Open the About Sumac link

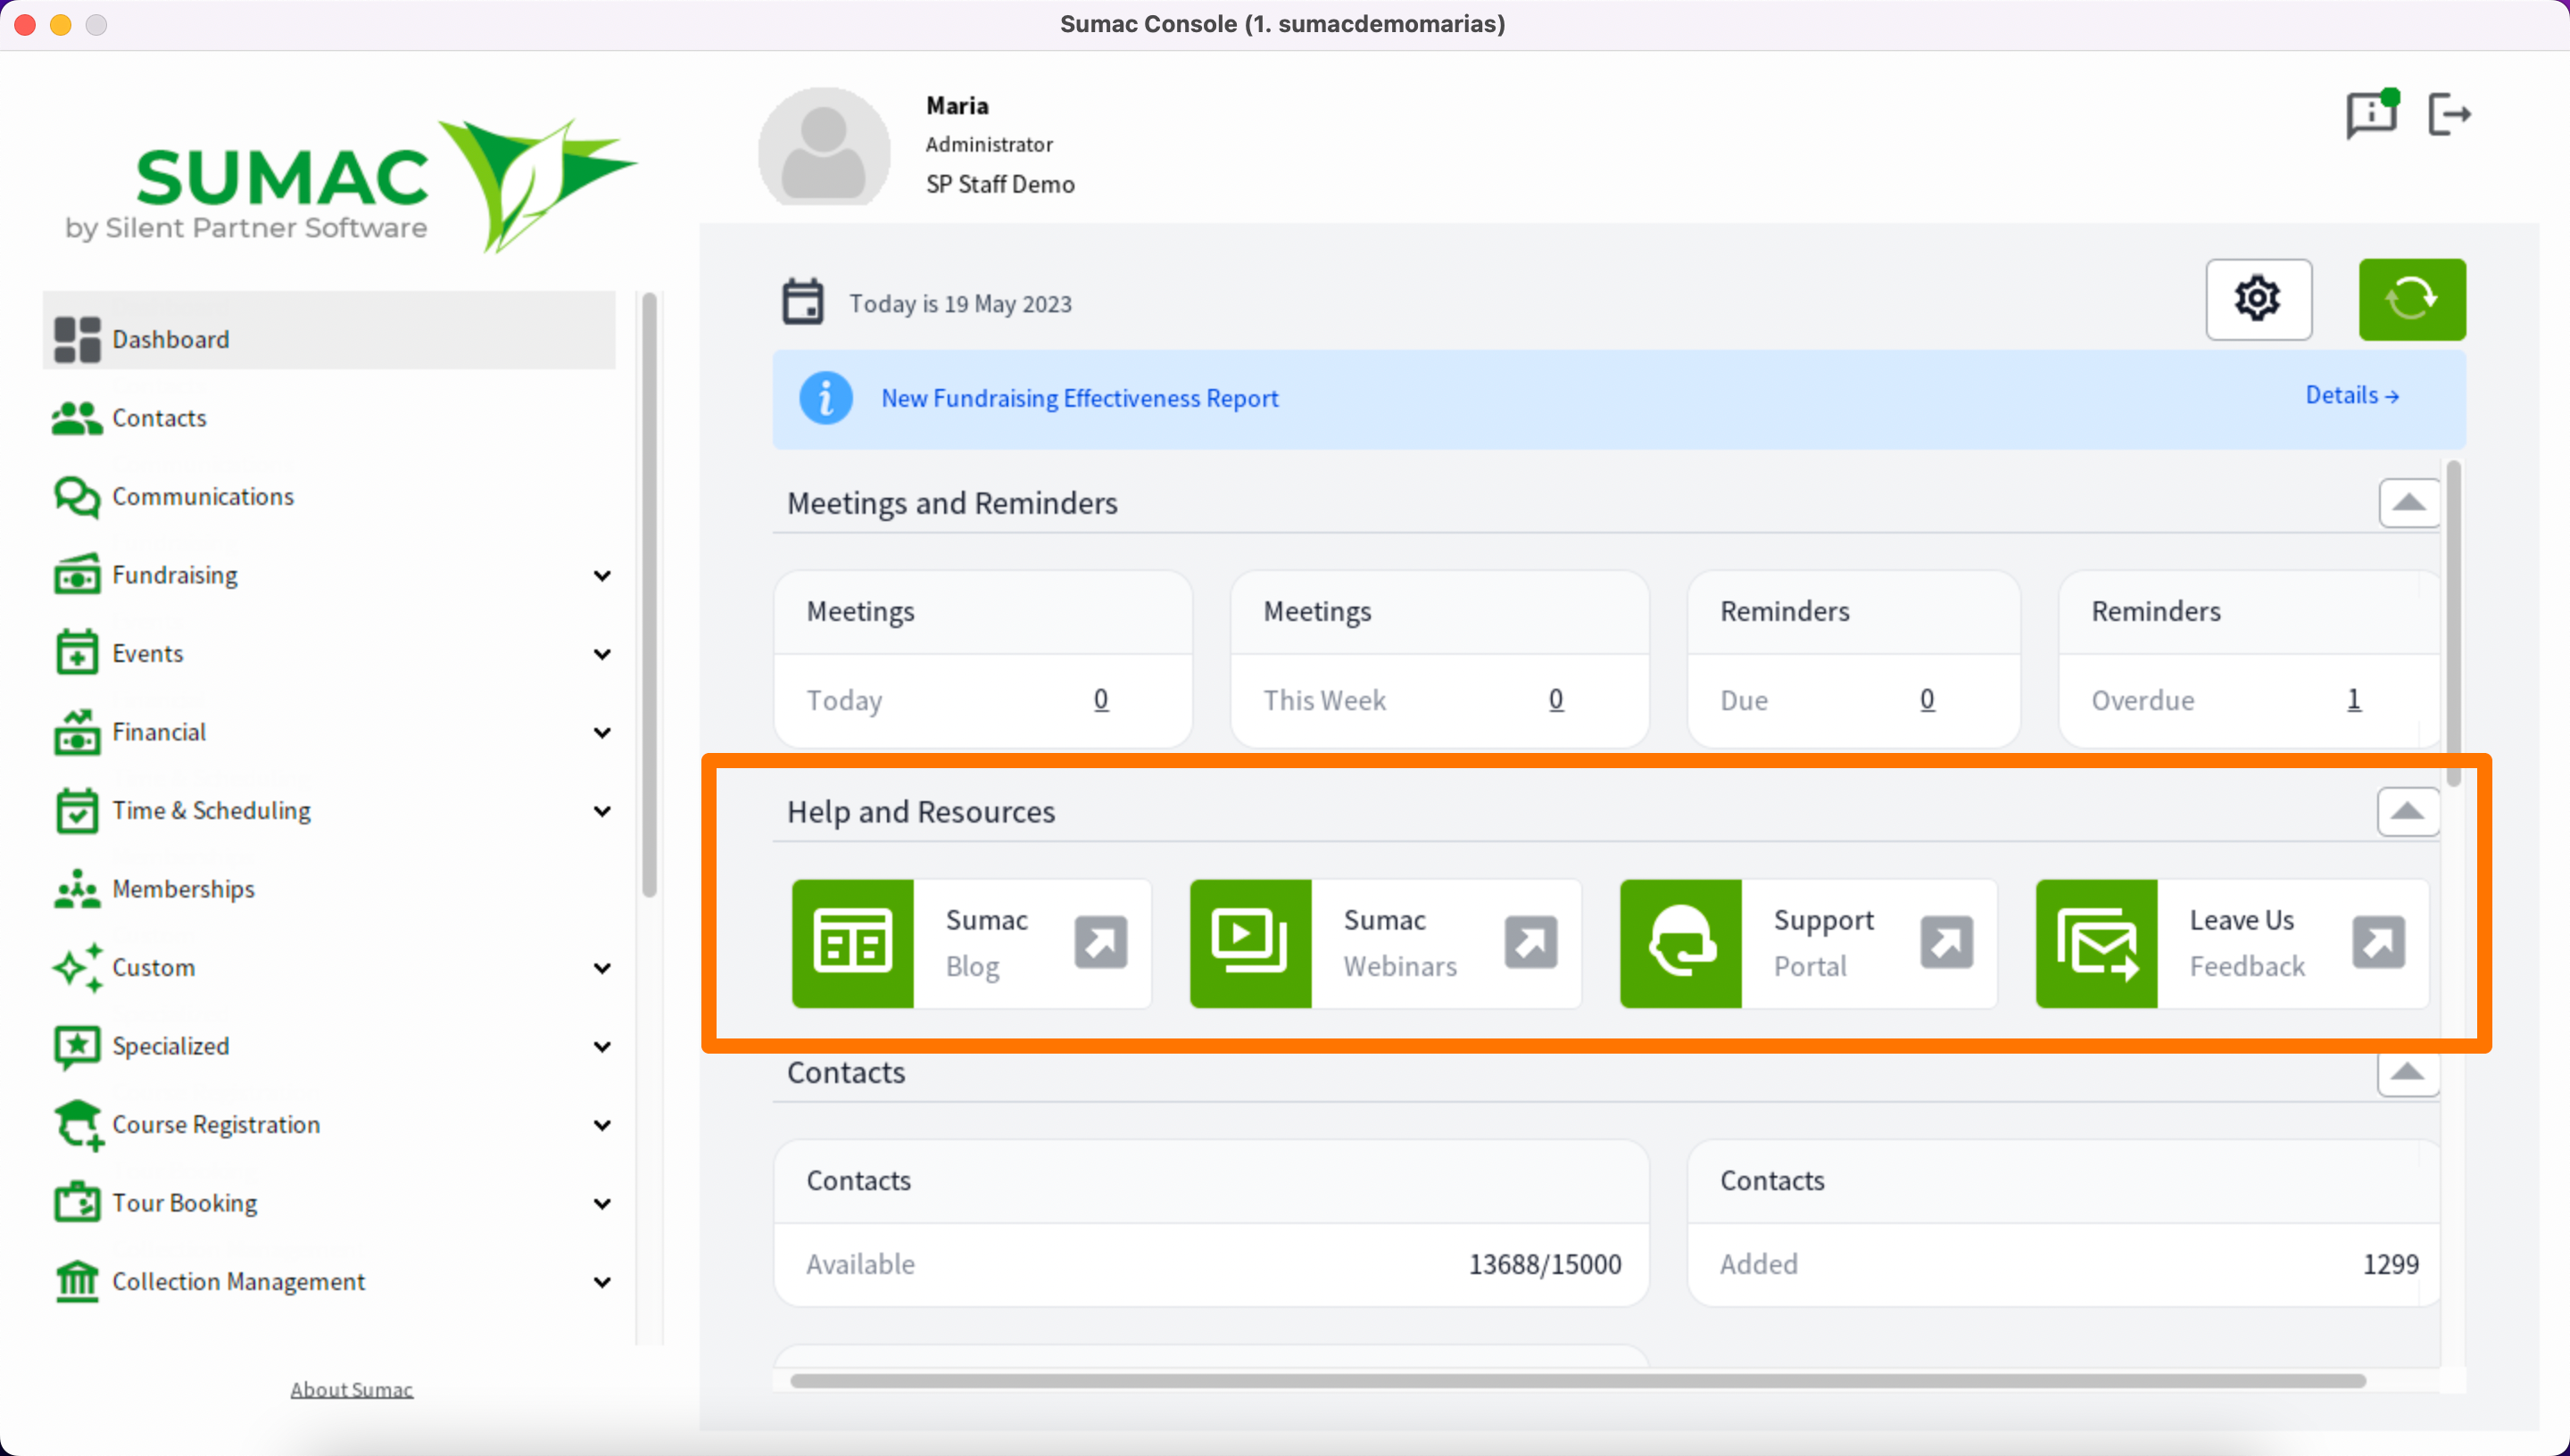pyautogui.click(x=351, y=1389)
